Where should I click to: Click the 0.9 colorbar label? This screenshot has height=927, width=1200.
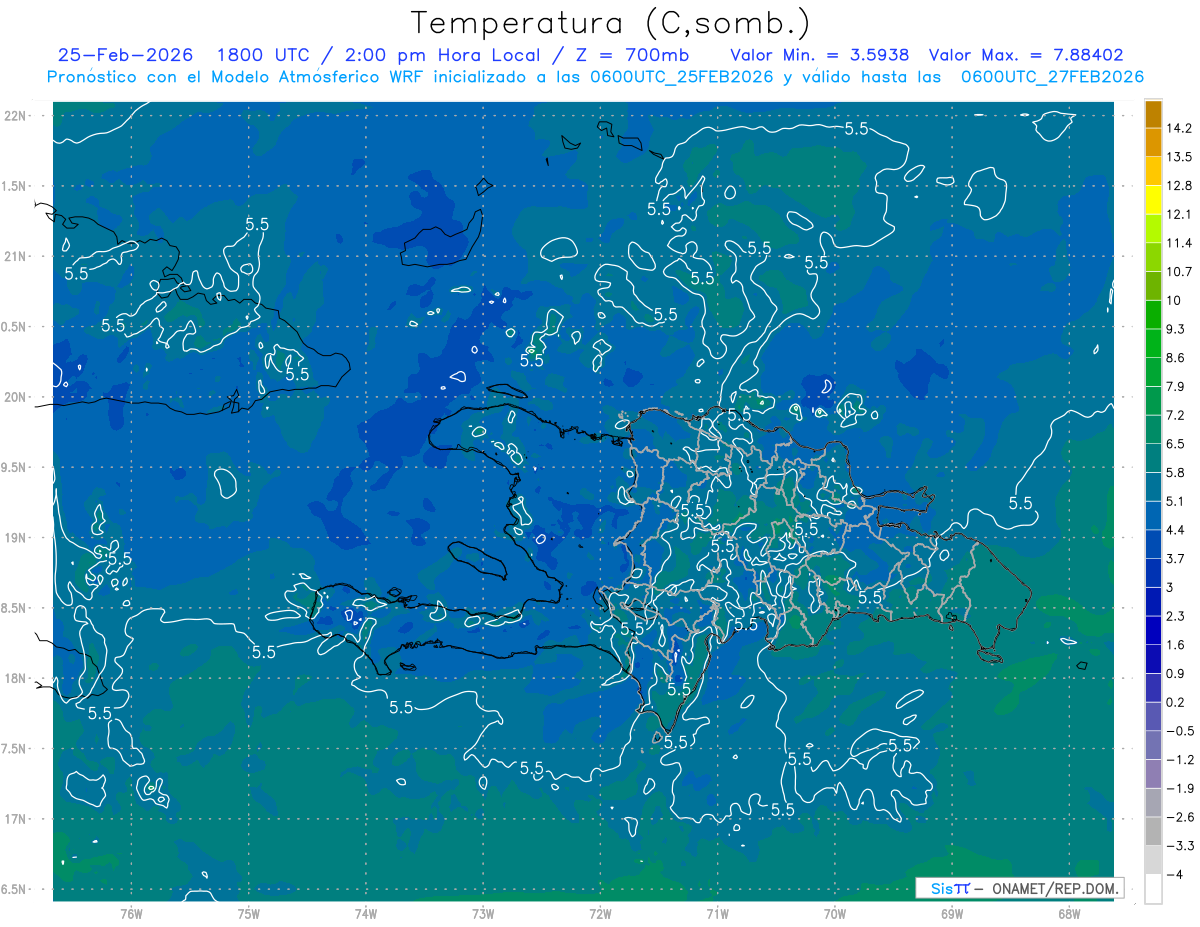click(x=1175, y=673)
